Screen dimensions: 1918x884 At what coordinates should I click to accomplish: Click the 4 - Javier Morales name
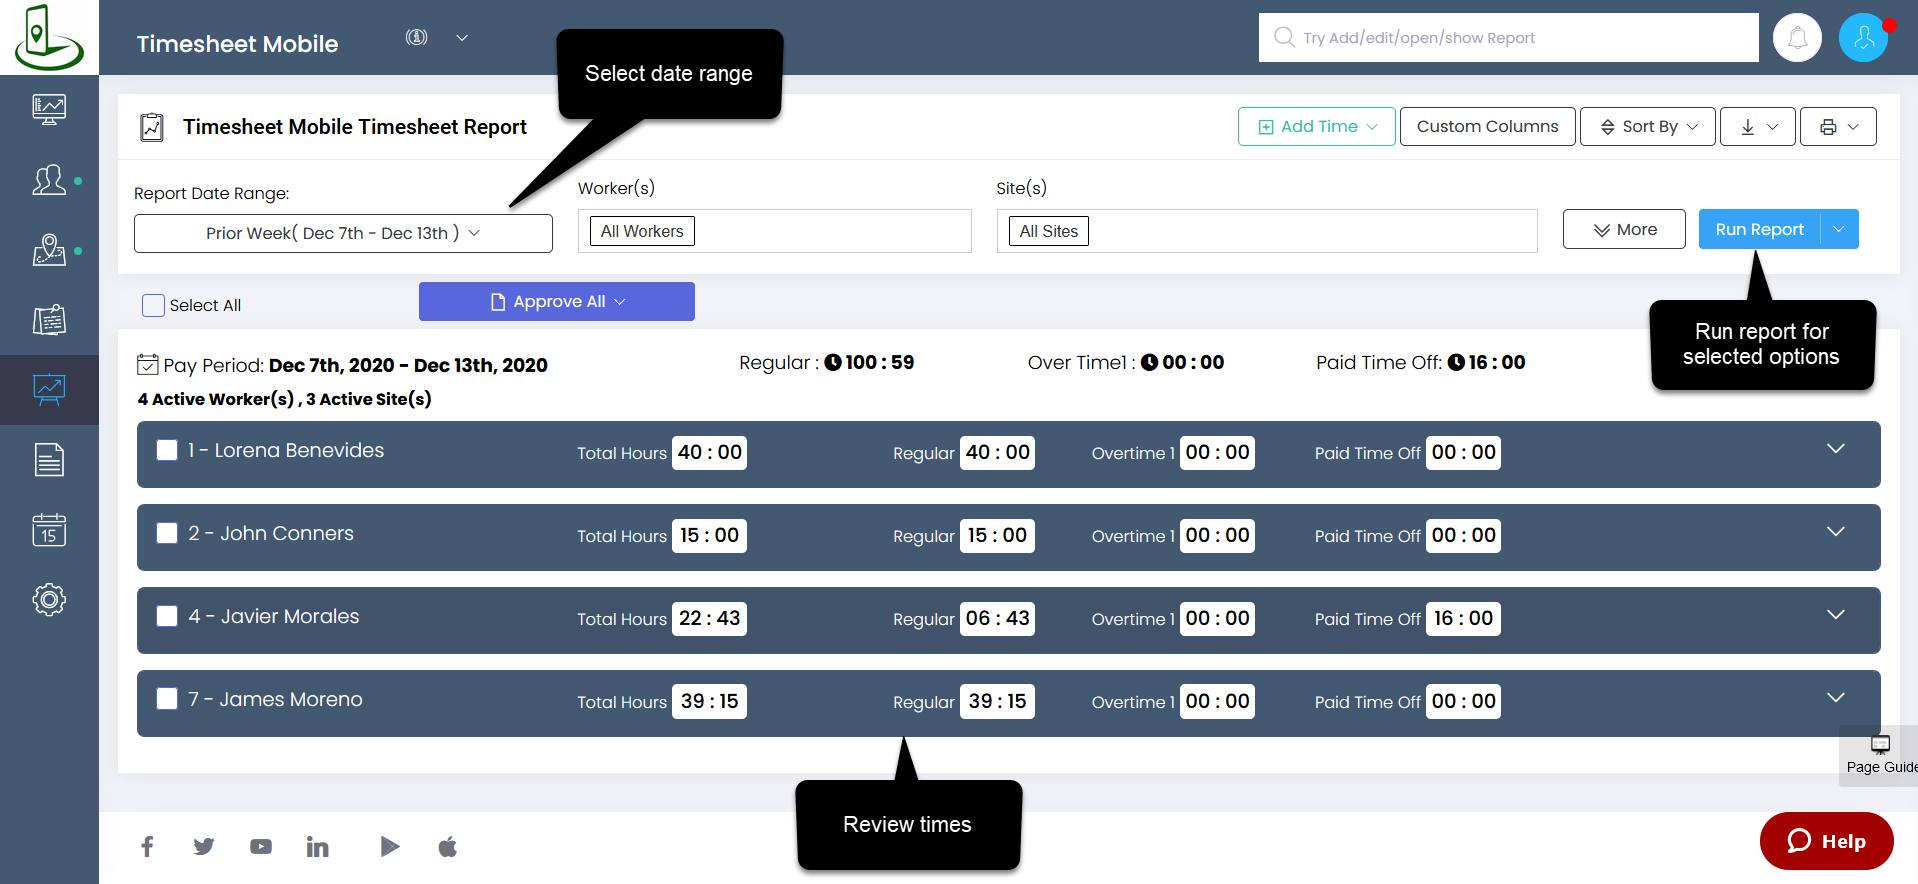point(274,616)
